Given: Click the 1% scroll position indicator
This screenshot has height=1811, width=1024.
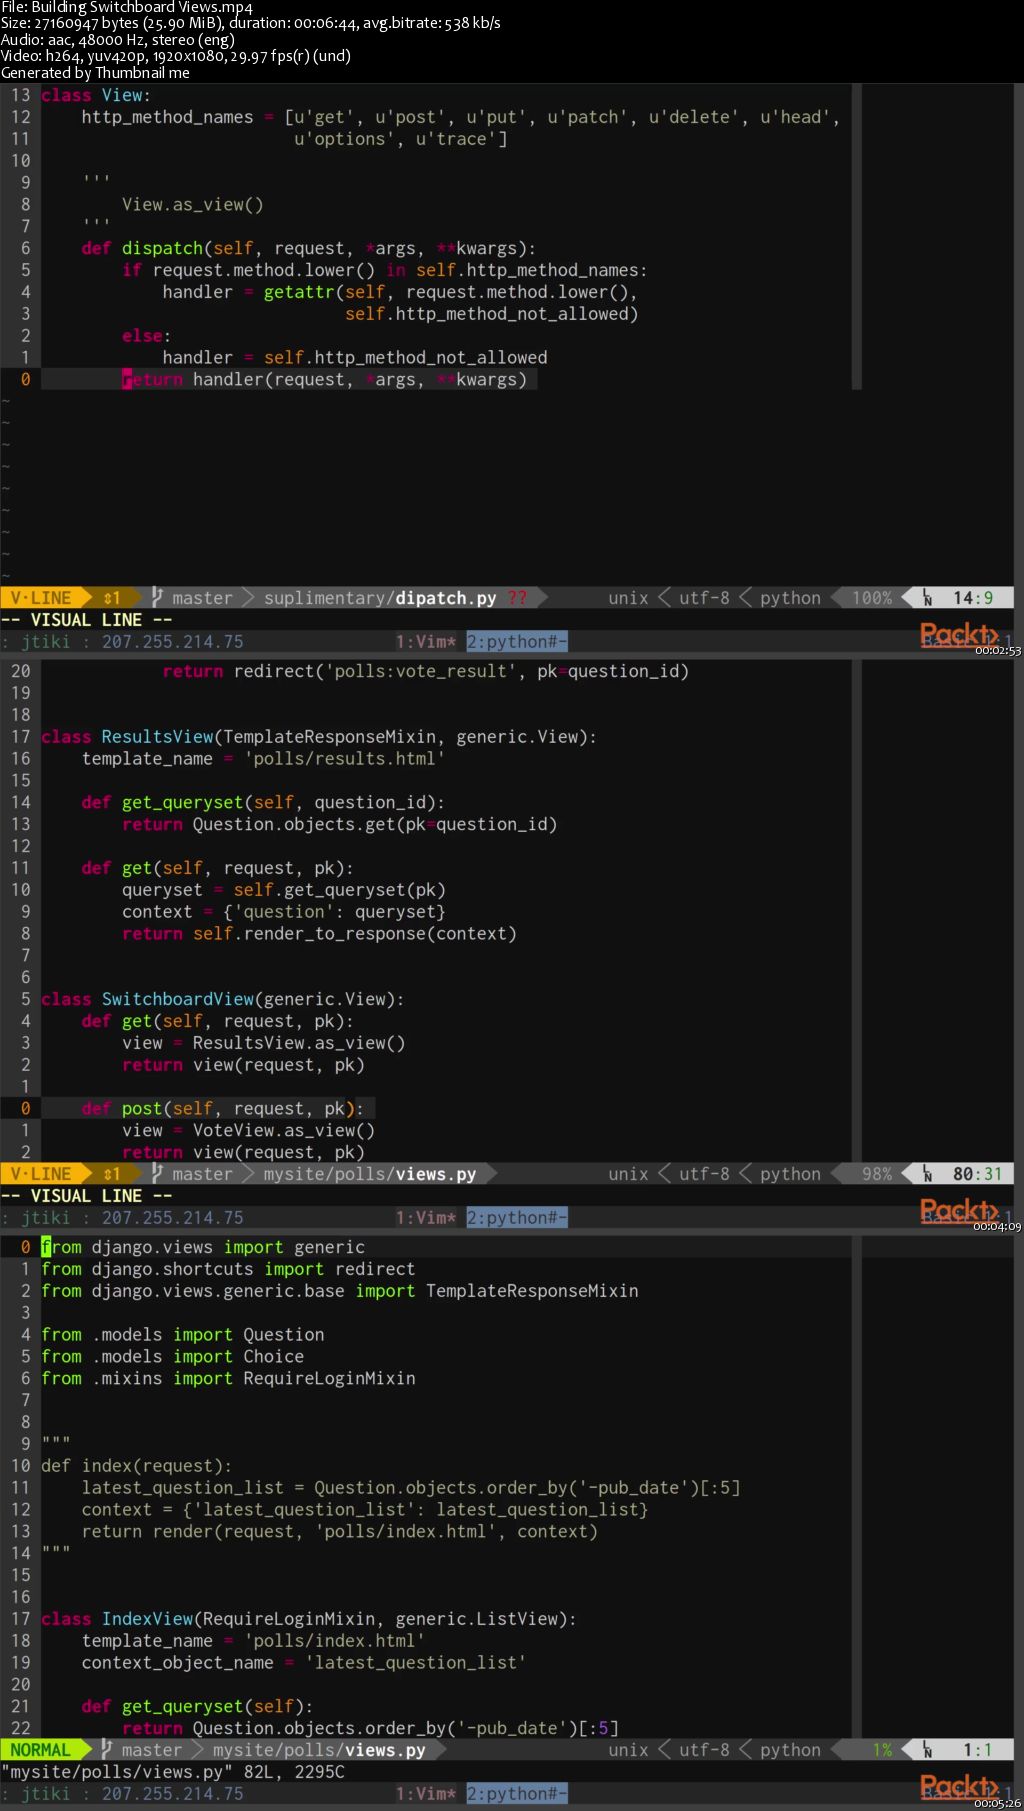Looking at the screenshot, I should 882,1750.
